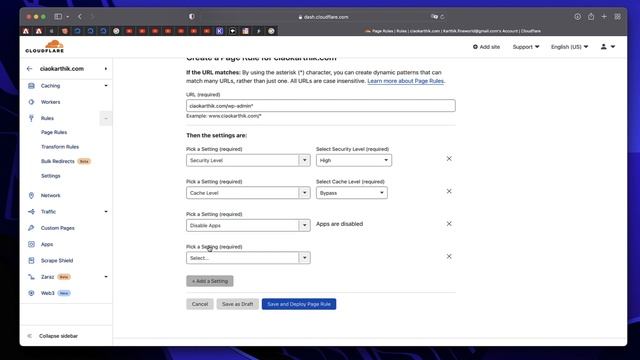Viewport: 640px width, 360px height.
Task: Click the Apps are disabled text
Action: pos(339,224)
